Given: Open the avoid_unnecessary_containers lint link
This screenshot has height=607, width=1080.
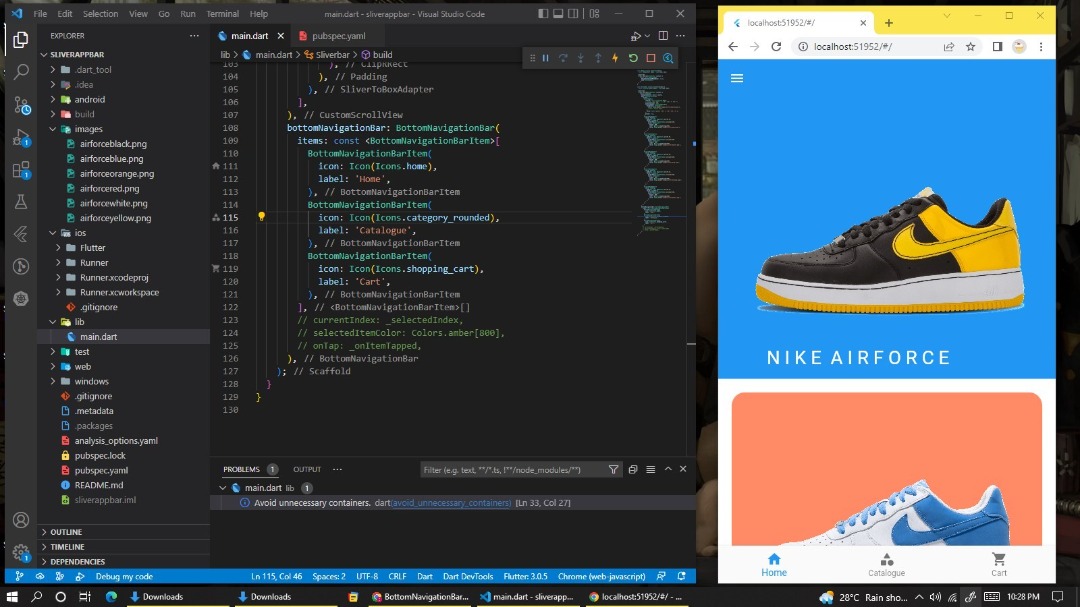Looking at the screenshot, I should [x=451, y=503].
